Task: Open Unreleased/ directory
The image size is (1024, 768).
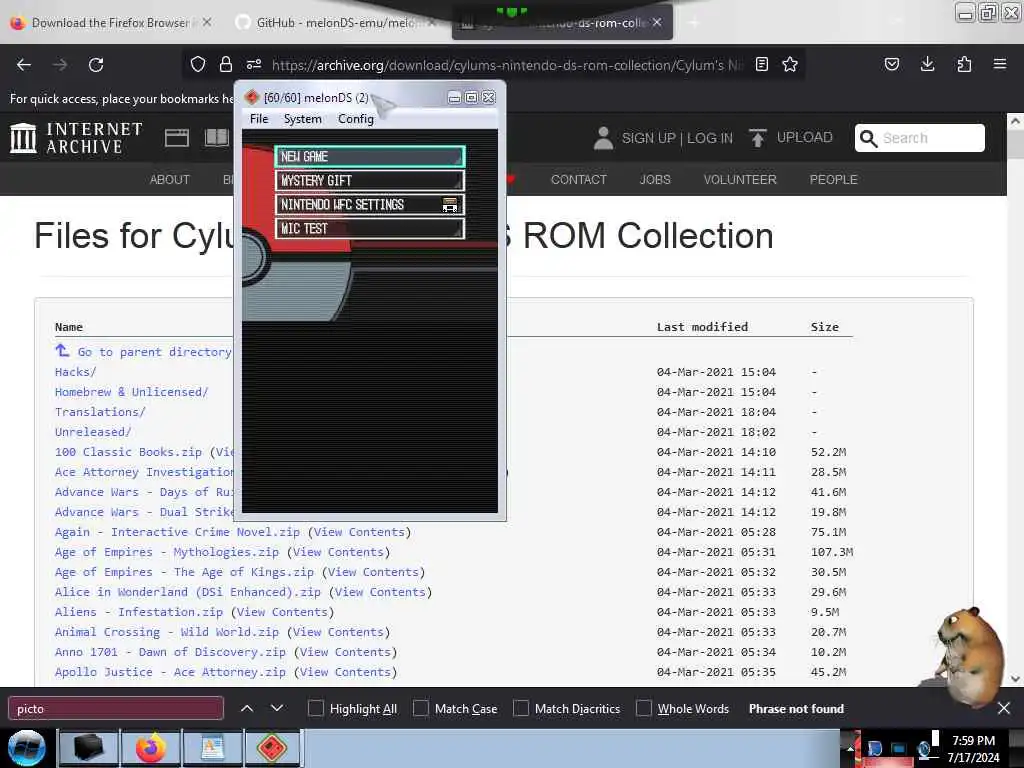Action: pyautogui.click(x=93, y=432)
